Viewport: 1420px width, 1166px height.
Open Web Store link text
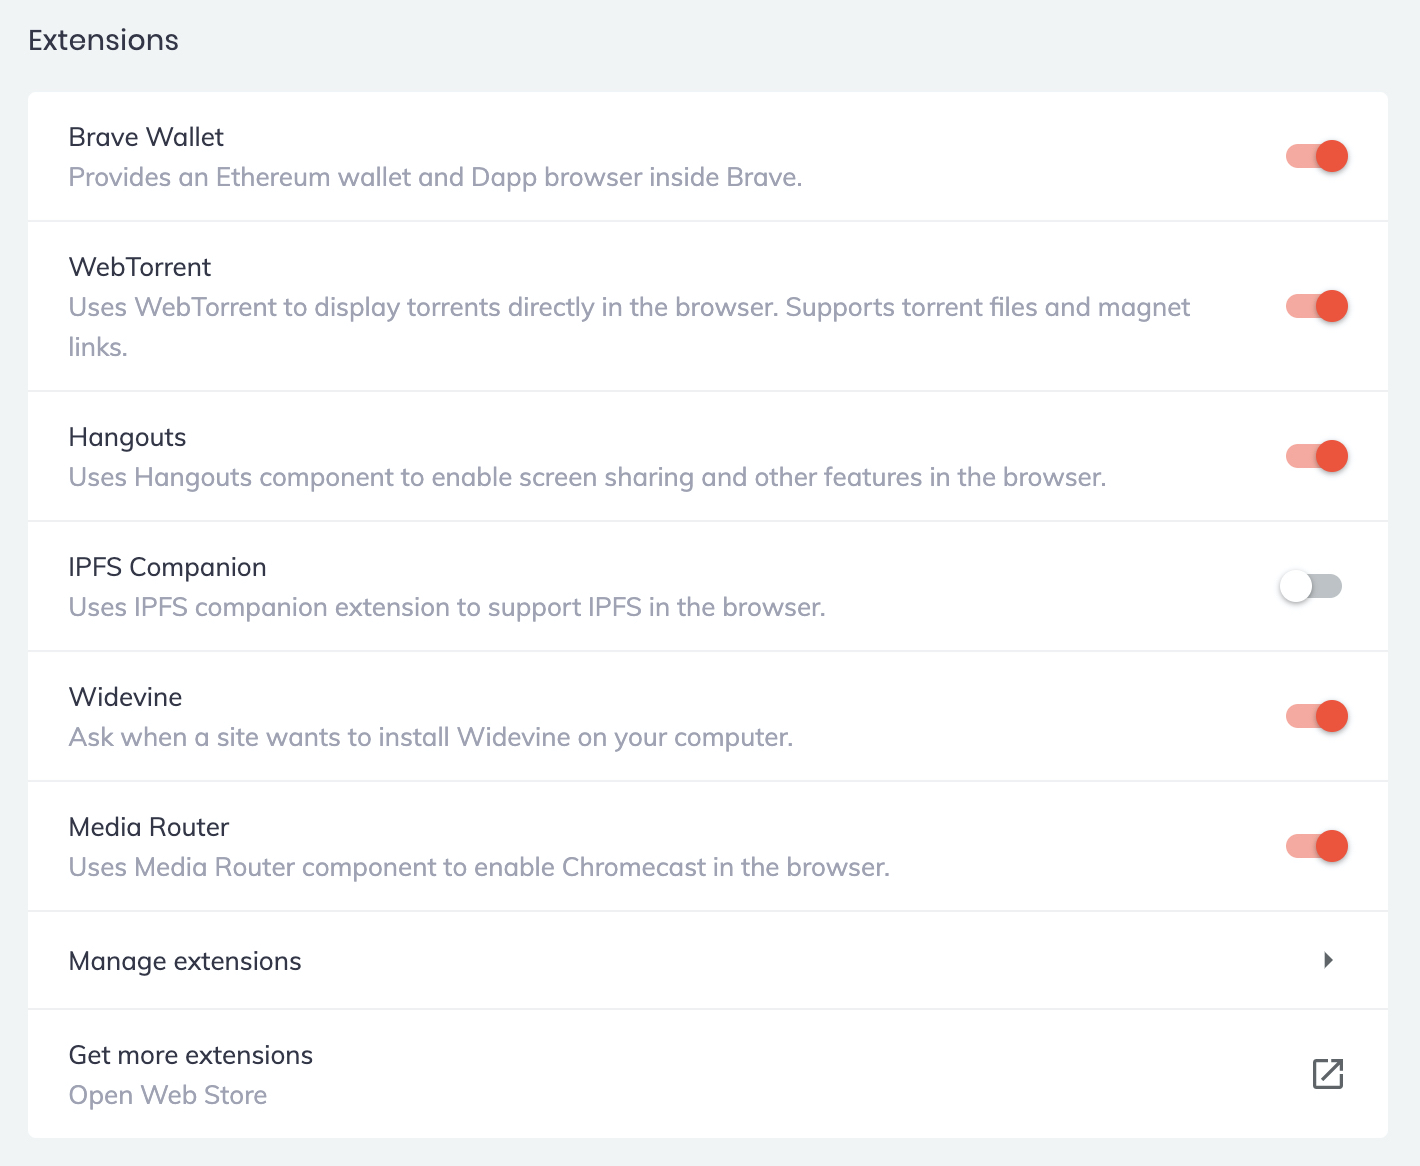point(167,1095)
